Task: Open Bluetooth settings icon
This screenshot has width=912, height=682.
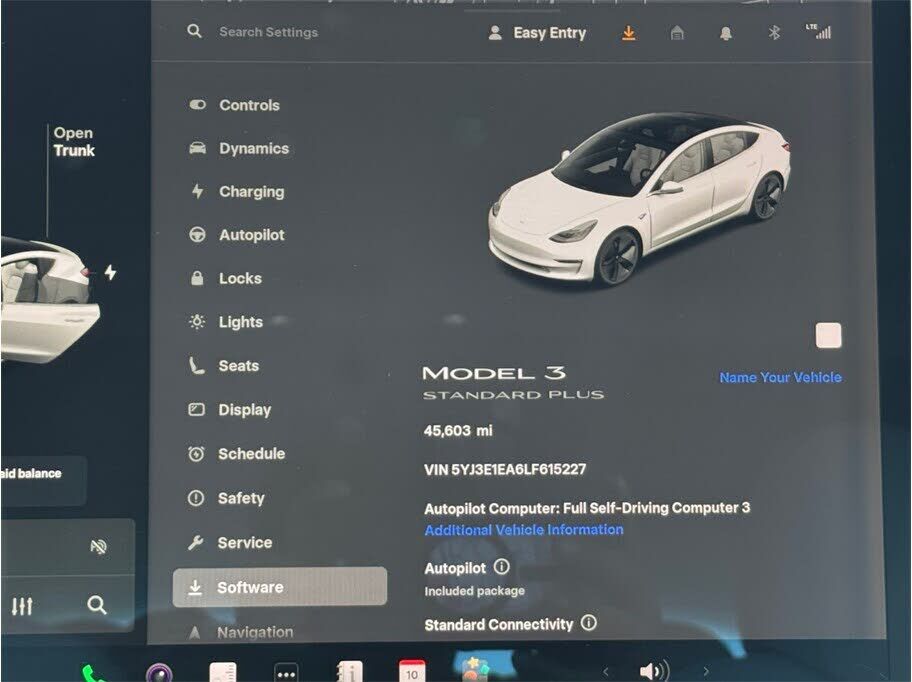Action: pyautogui.click(x=773, y=33)
